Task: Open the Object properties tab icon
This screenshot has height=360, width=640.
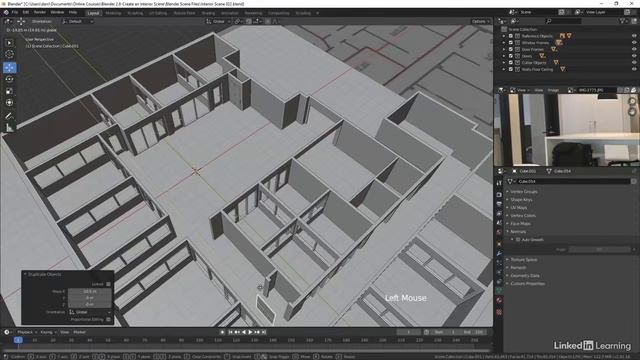Action: pos(499,244)
